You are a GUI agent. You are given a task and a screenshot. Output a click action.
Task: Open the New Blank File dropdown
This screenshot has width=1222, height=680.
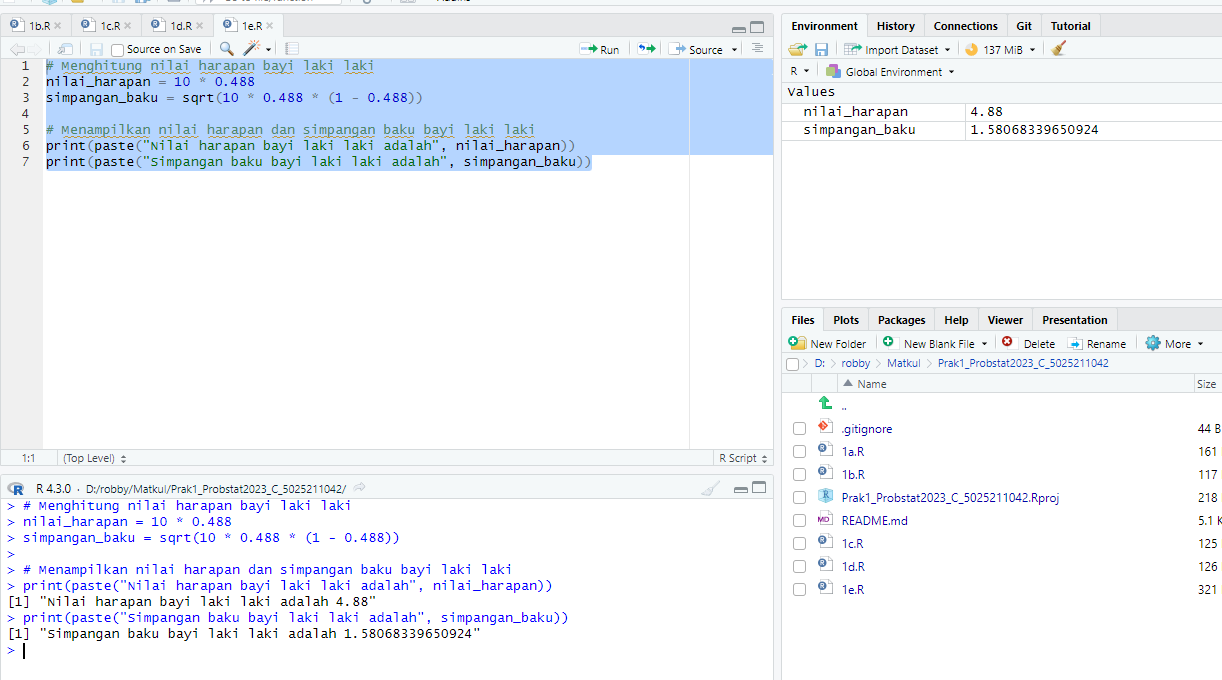click(984, 343)
